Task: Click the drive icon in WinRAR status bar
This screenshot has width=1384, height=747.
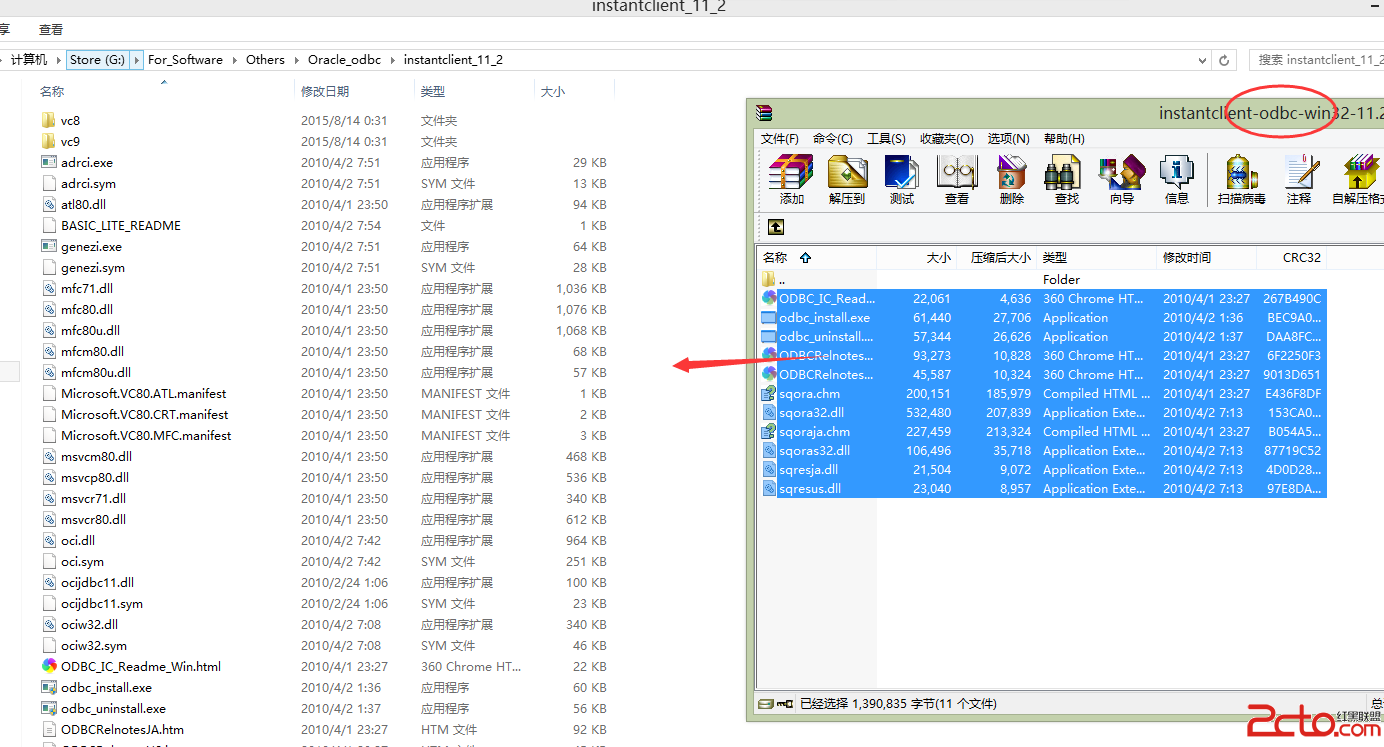Action: pos(766,704)
